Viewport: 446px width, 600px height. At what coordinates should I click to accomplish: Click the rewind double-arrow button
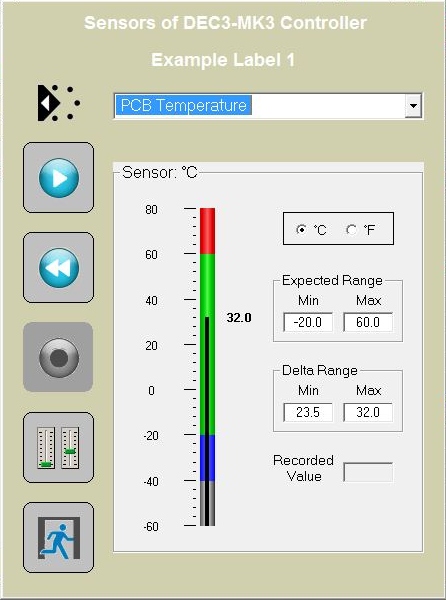click(x=59, y=267)
